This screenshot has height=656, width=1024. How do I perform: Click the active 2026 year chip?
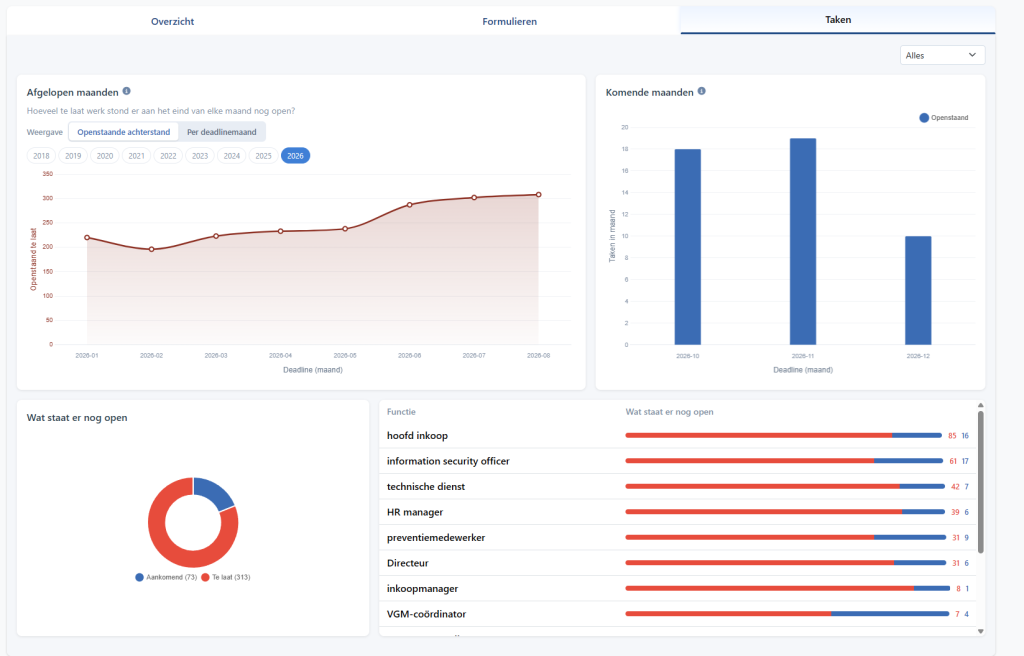point(295,156)
